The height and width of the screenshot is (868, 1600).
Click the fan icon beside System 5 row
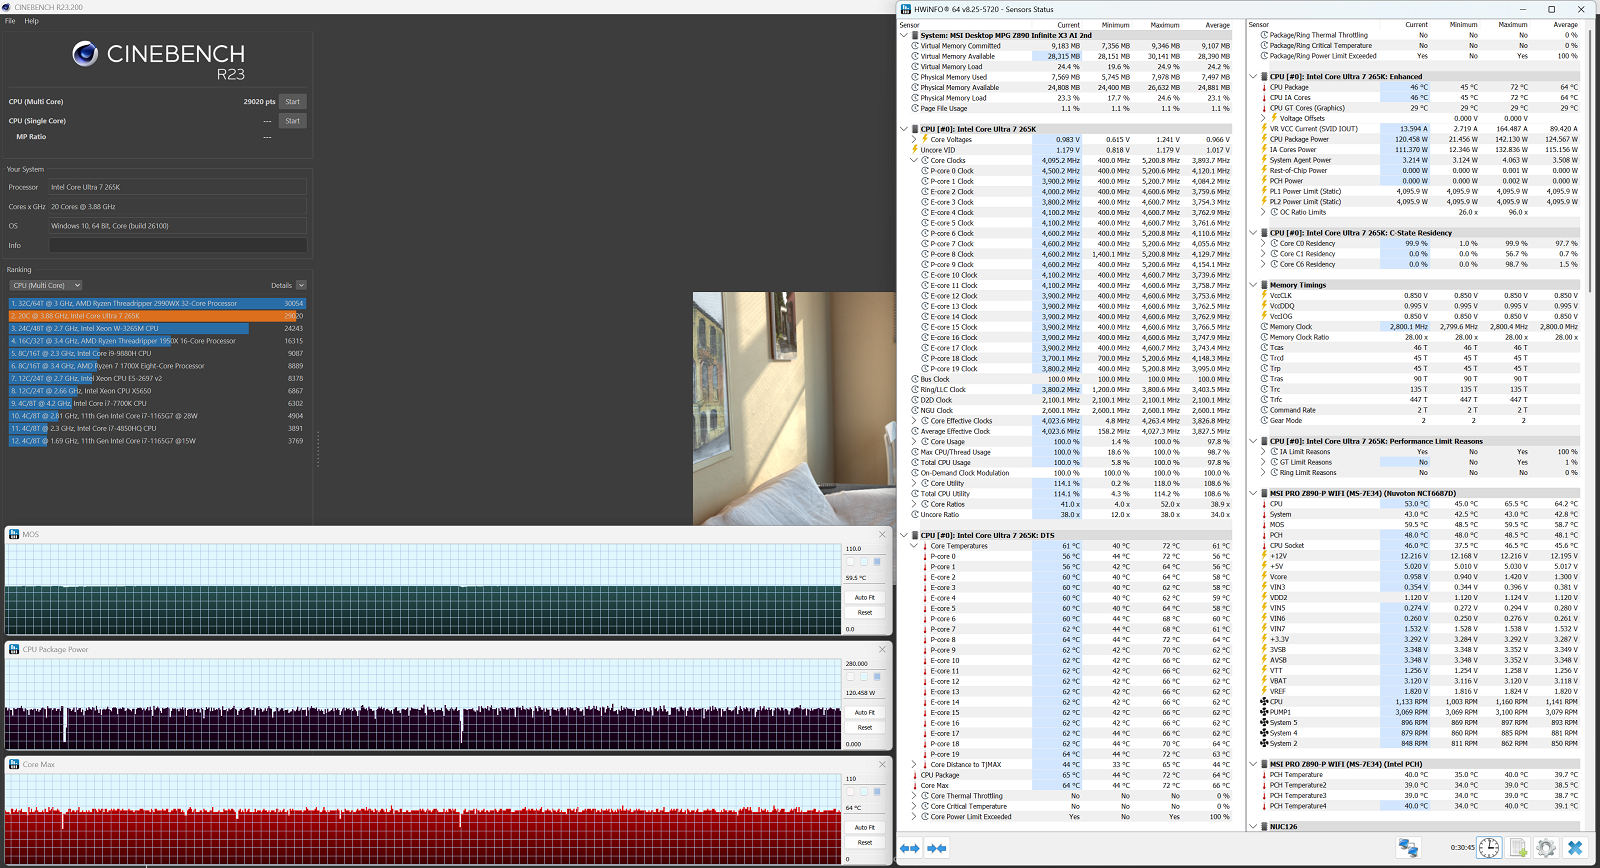pos(1264,722)
